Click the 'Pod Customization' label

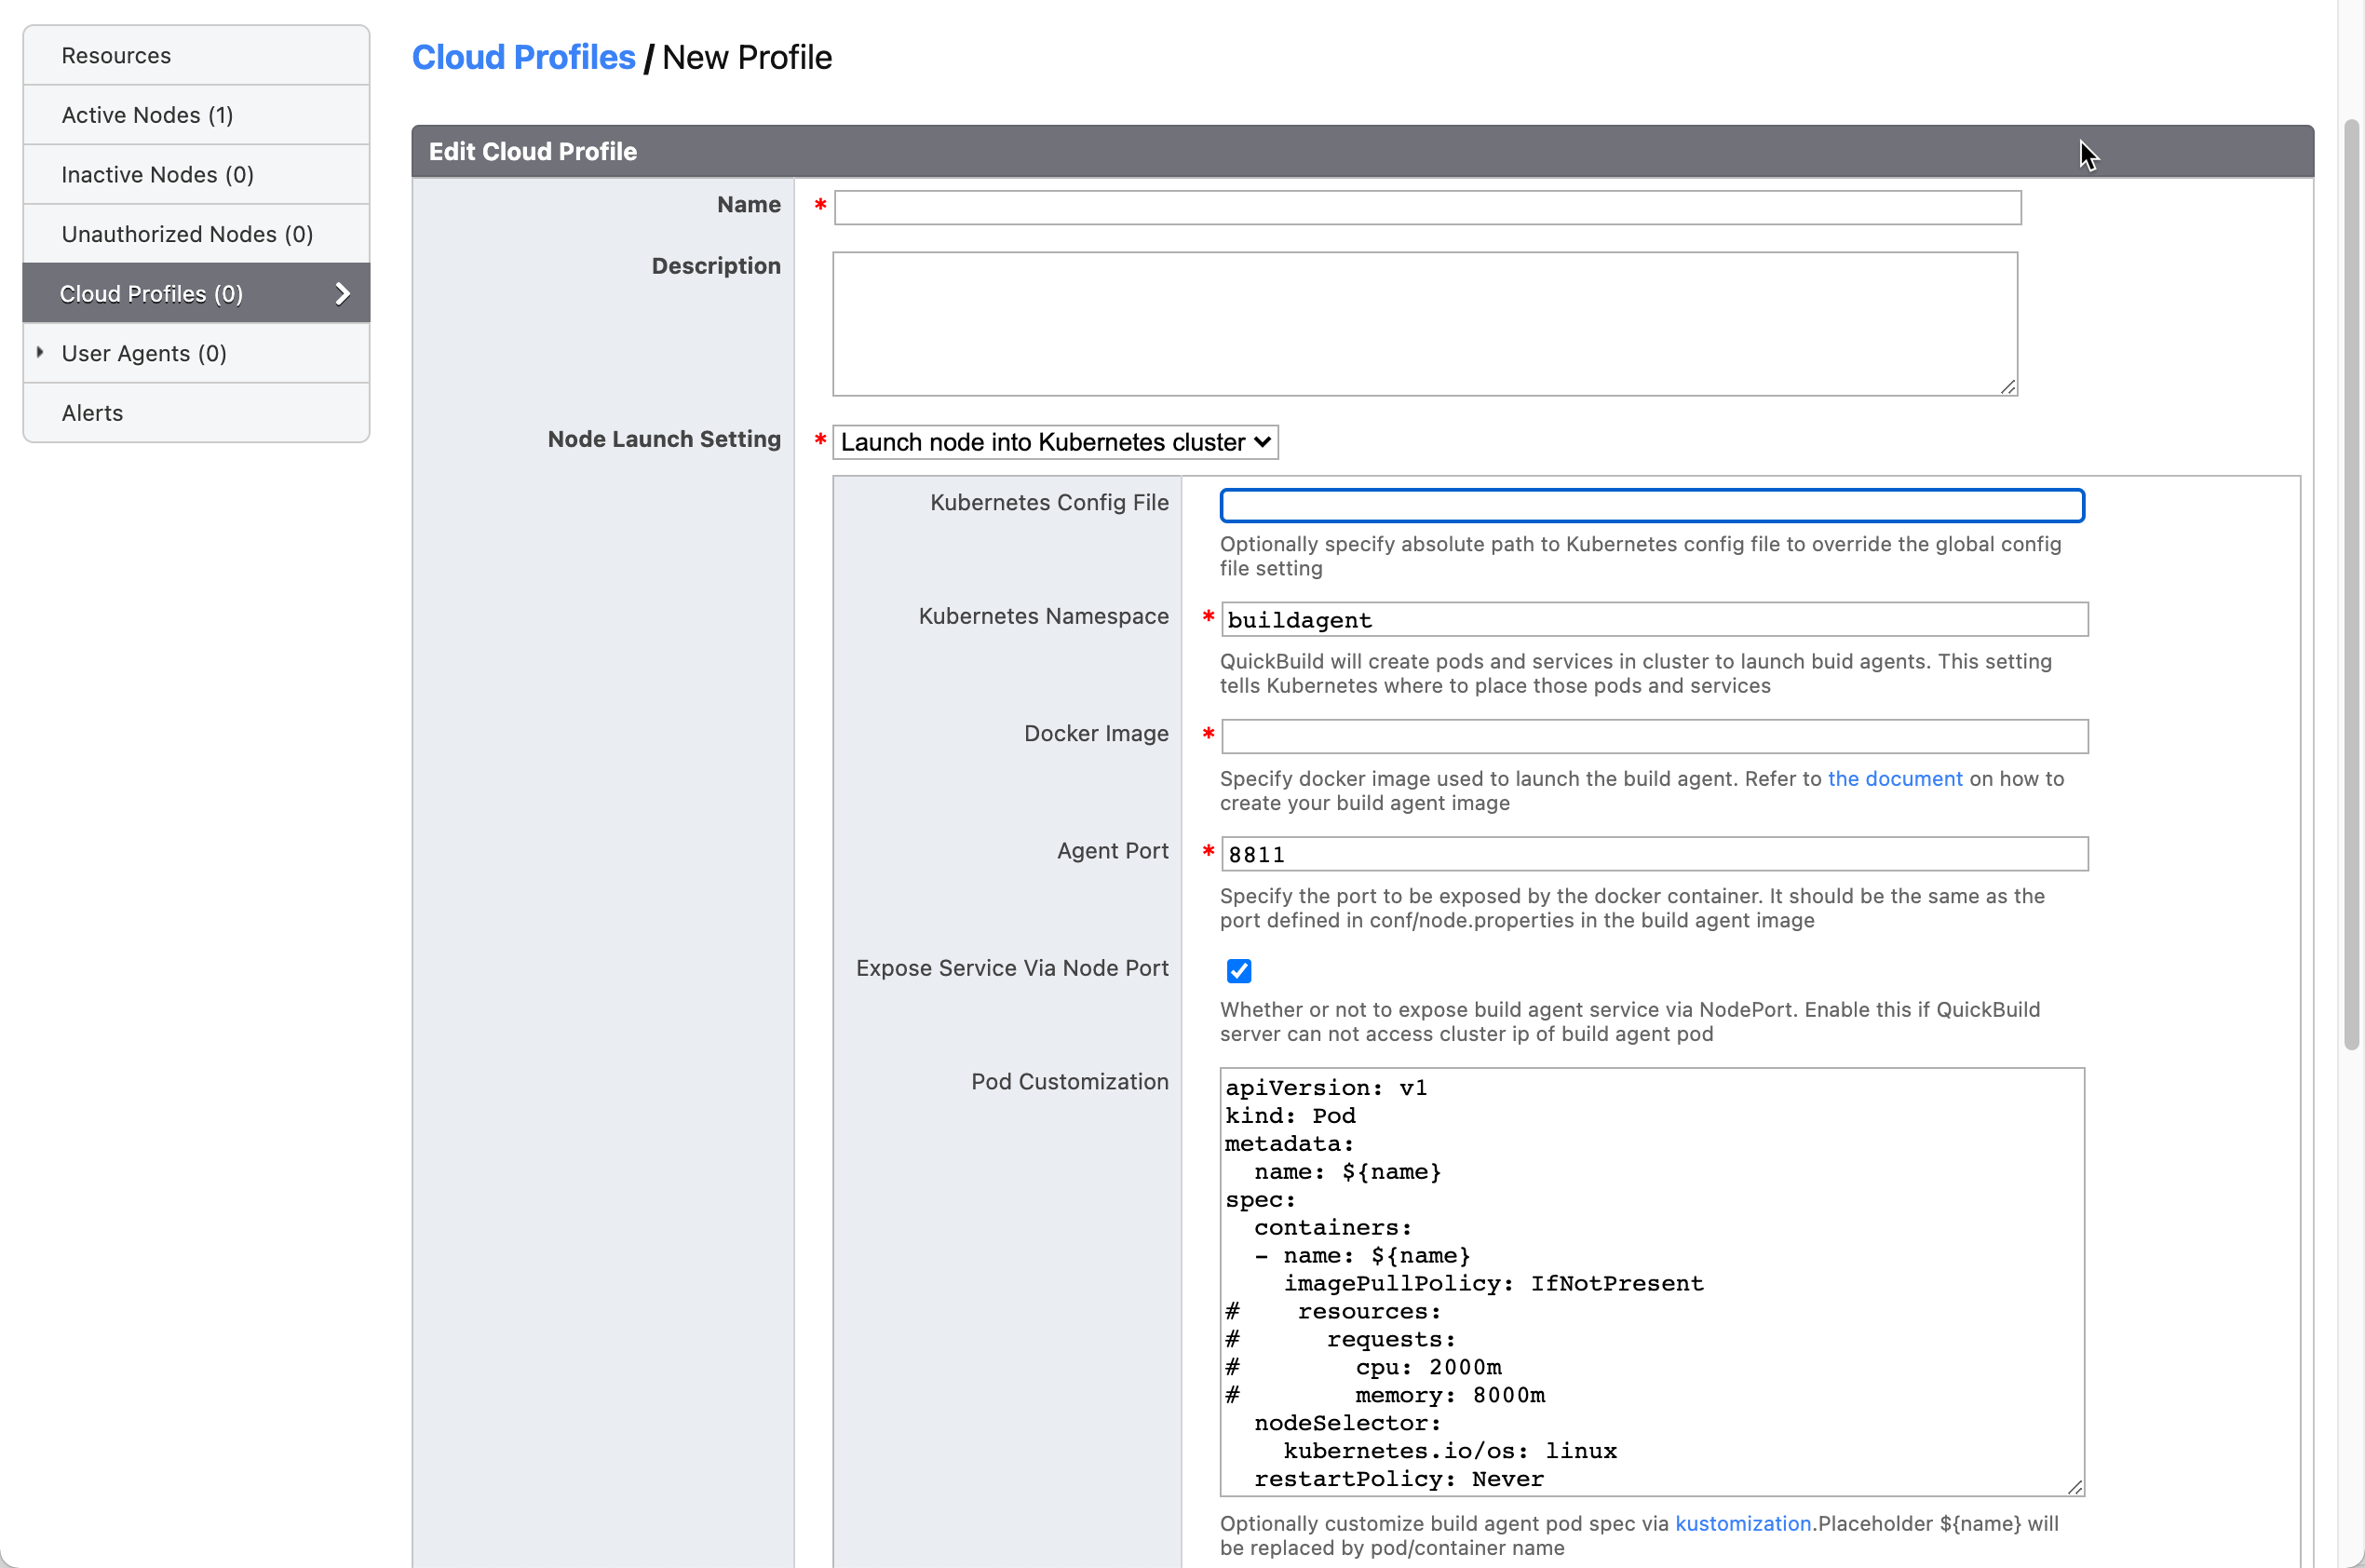pyautogui.click(x=1069, y=1082)
